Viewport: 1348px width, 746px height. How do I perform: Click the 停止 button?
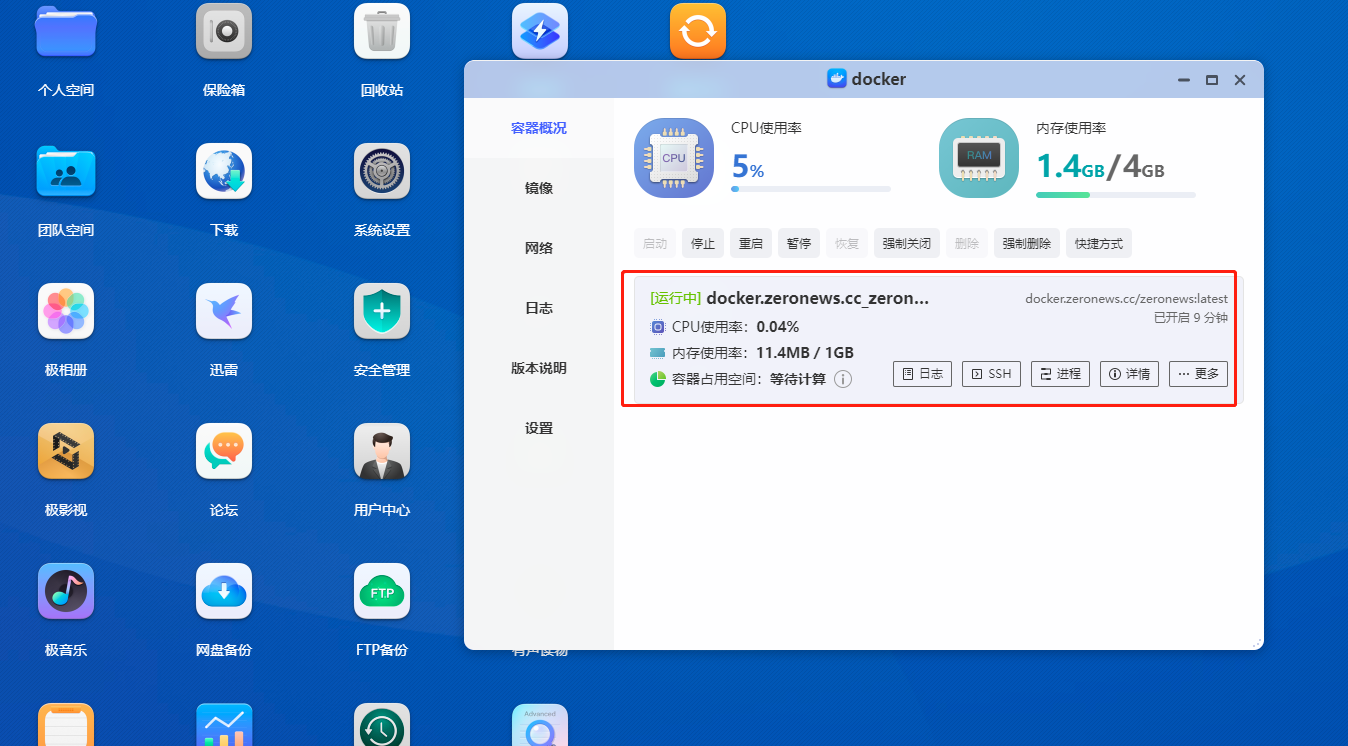703,243
